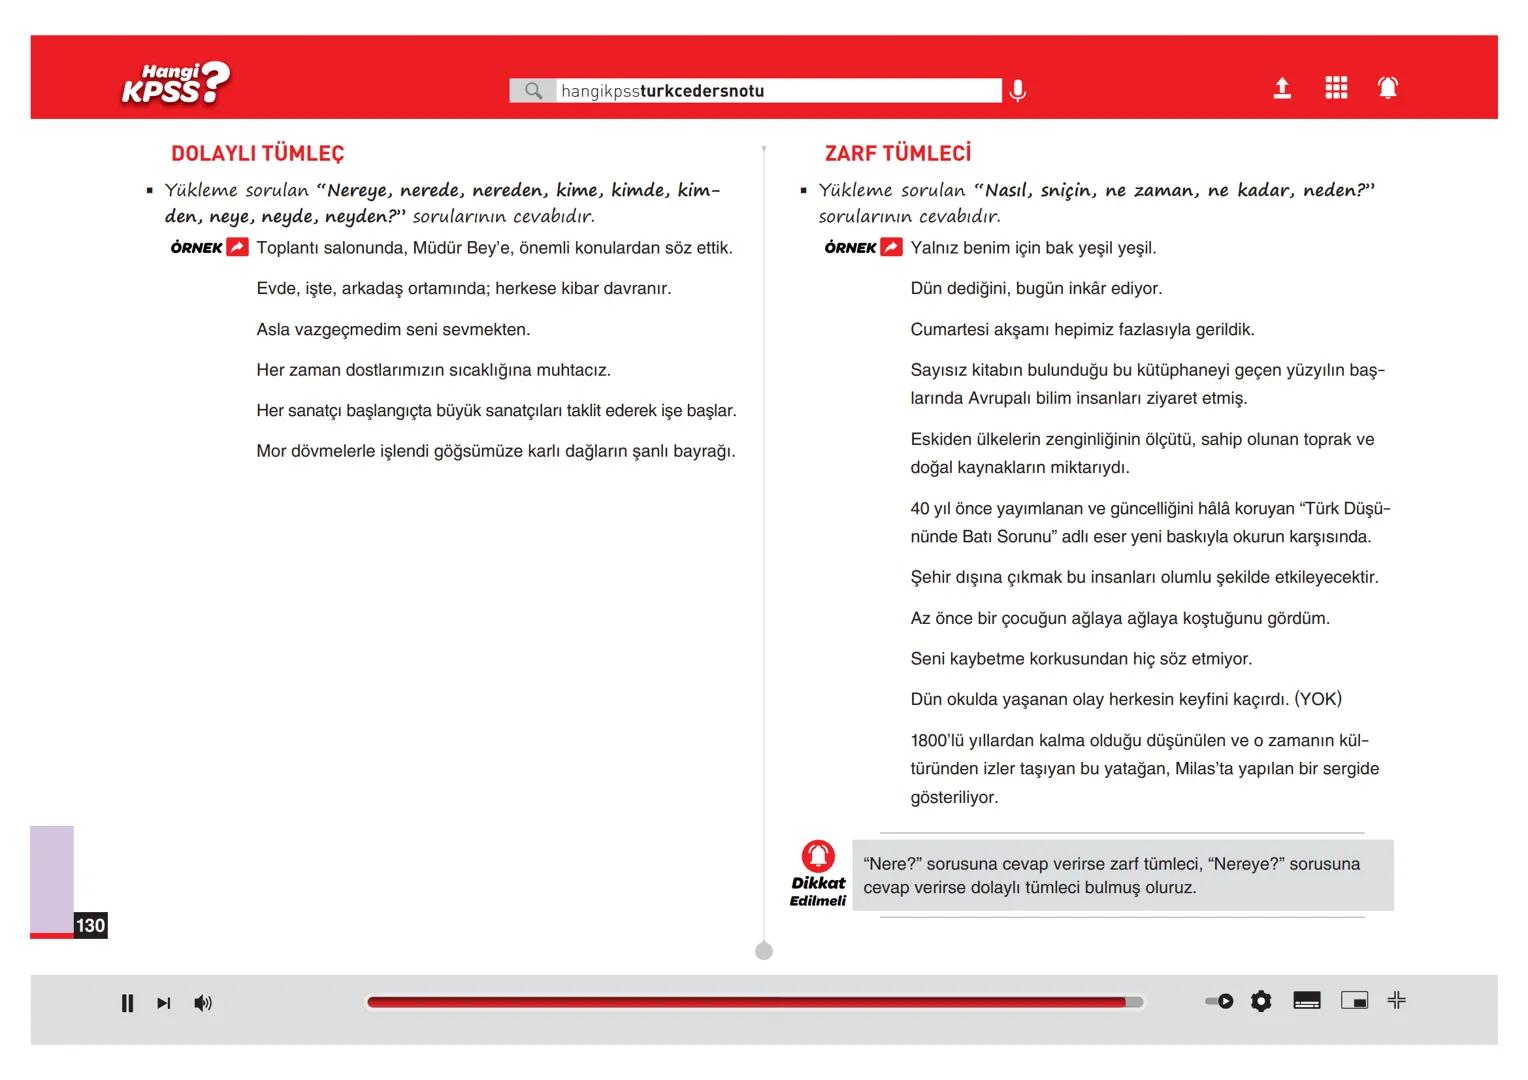1528x1080 pixels.
Task: Mute the volume speaker
Action: pos(203,1003)
